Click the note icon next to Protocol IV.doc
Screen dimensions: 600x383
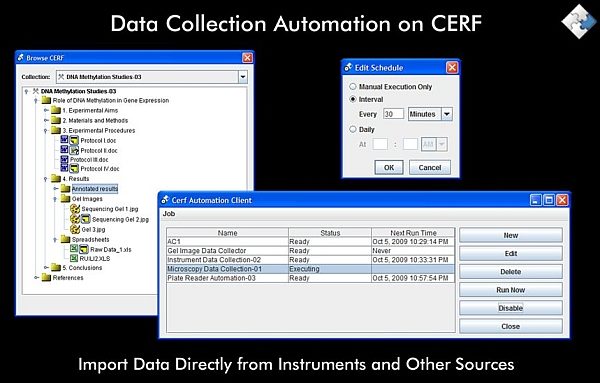point(74,168)
